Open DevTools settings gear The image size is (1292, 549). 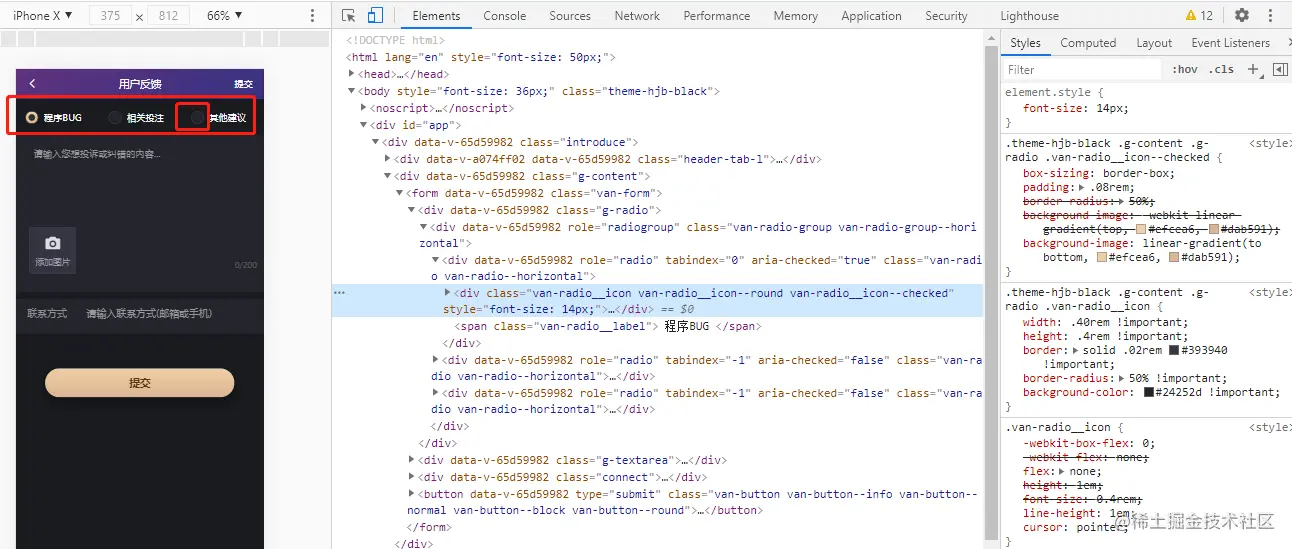tap(1242, 15)
